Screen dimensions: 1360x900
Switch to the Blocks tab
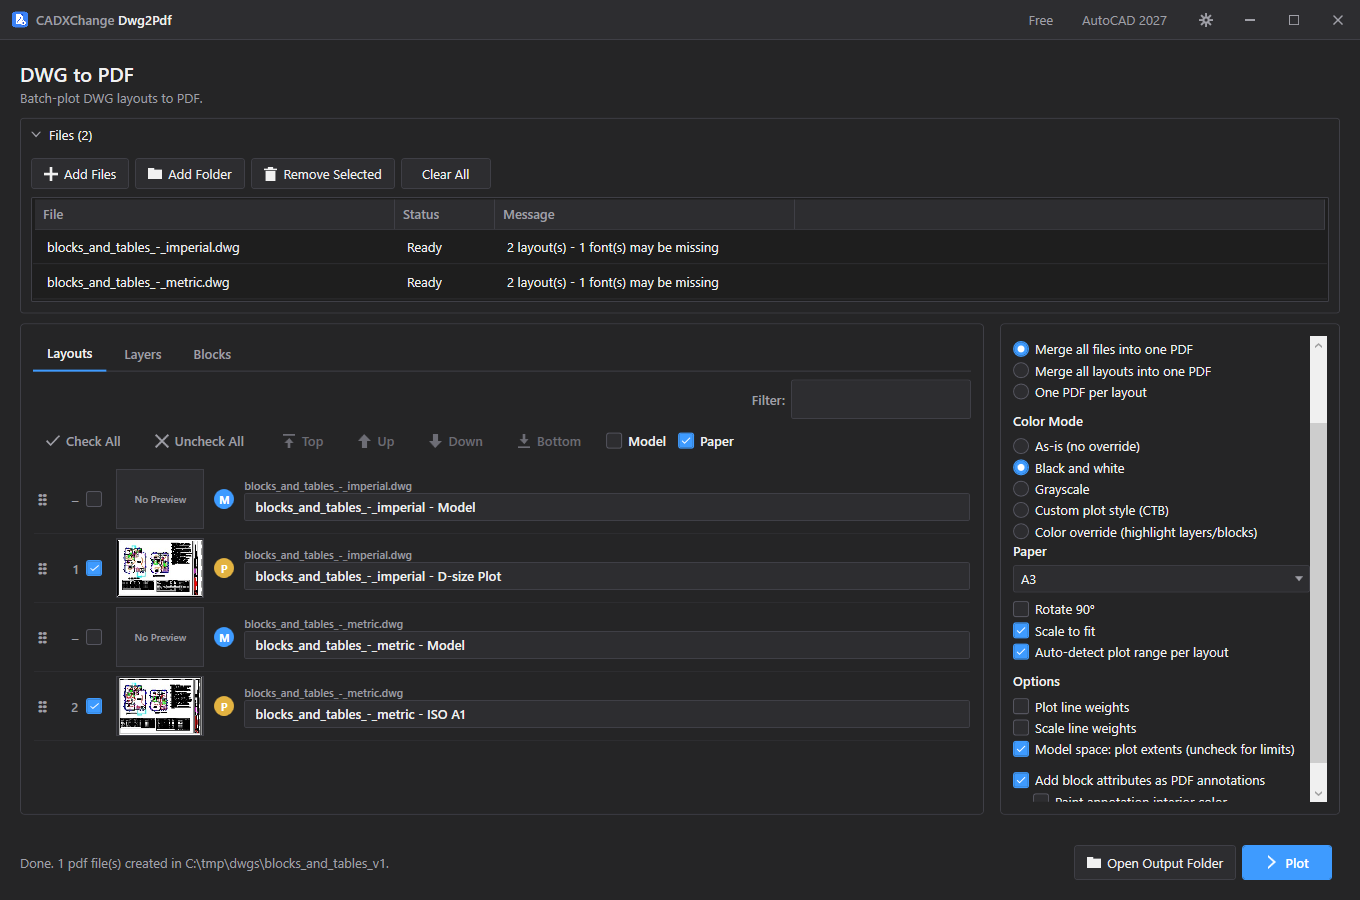(212, 354)
